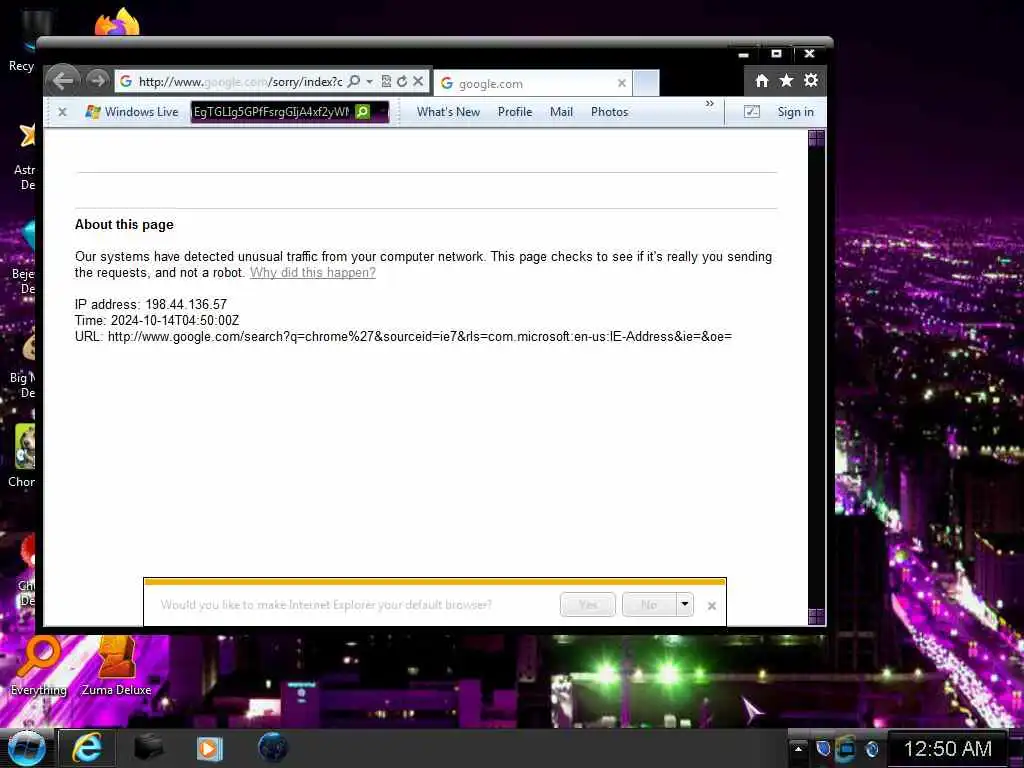Viewport: 1024px width, 768px height.
Task: Click Sign in on Windows Live toolbar
Action: coord(795,112)
